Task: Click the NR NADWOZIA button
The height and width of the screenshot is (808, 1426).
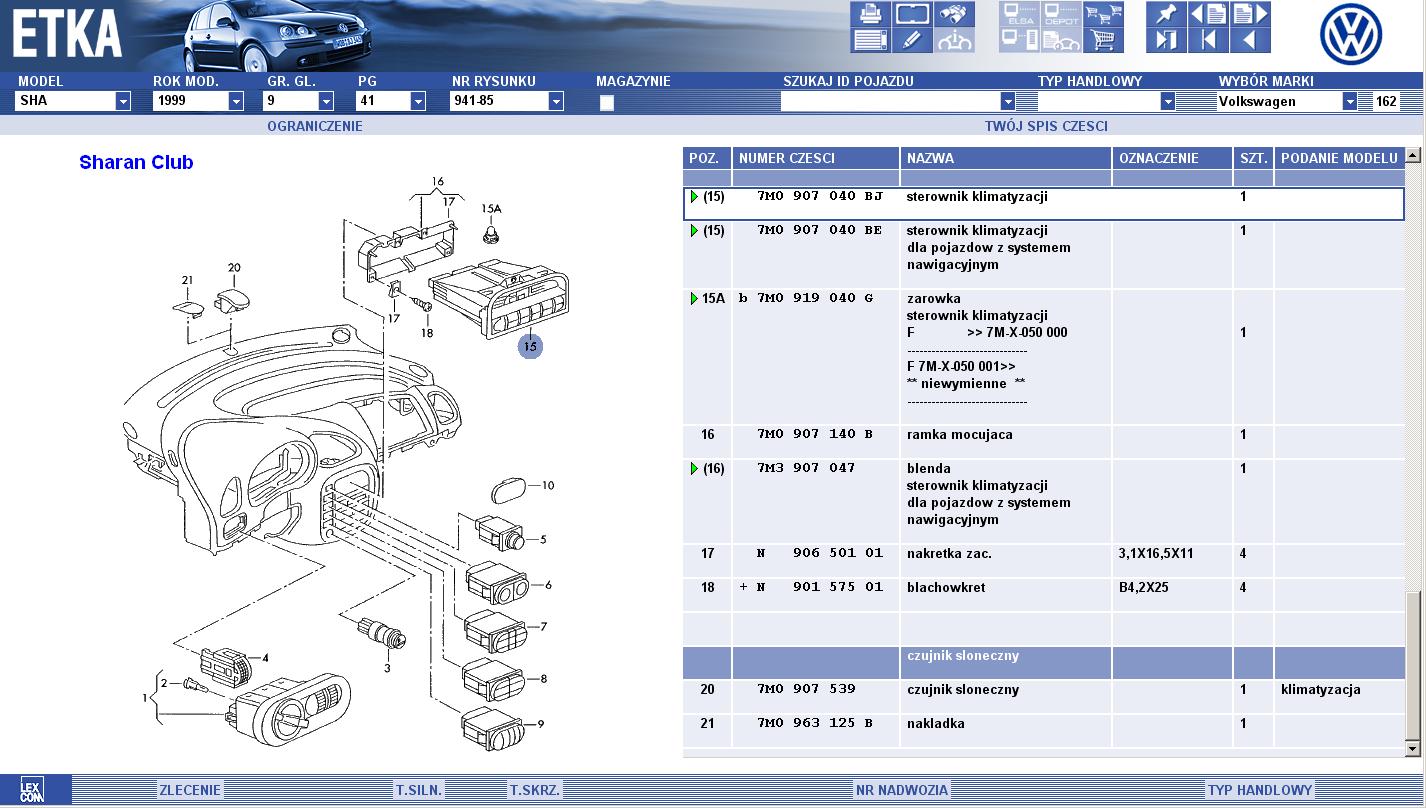Action: coord(902,790)
